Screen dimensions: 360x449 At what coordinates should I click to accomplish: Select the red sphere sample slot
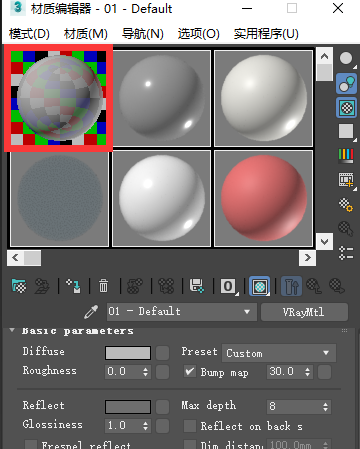[263, 198]
